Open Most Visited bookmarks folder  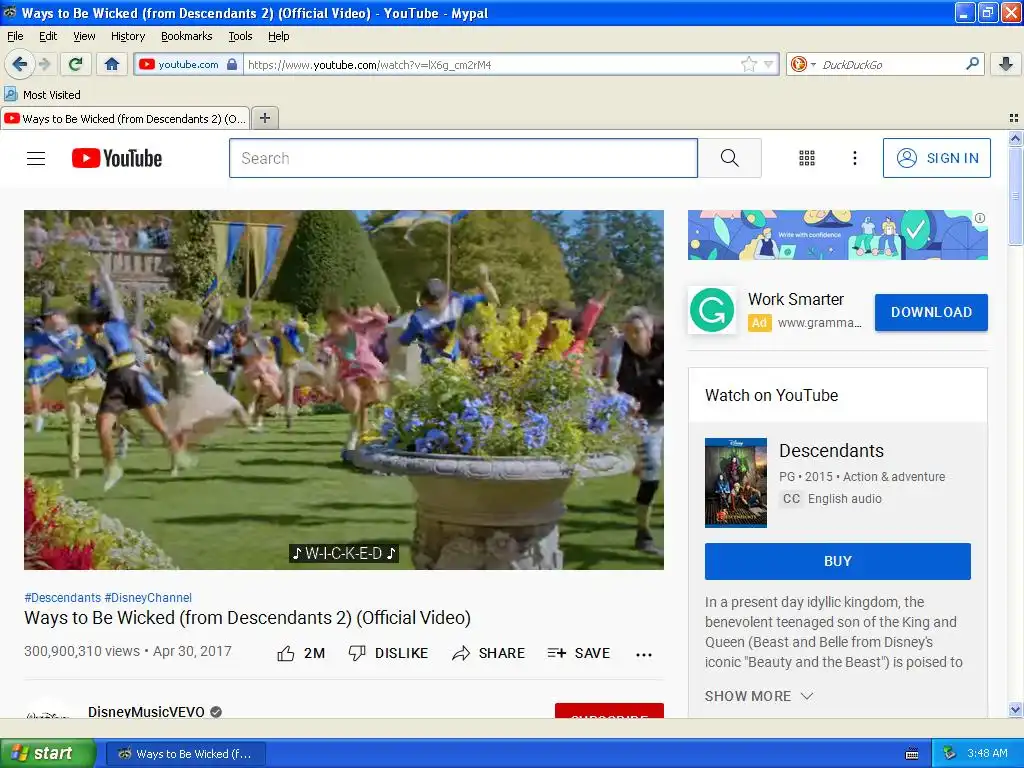(43, 95)
